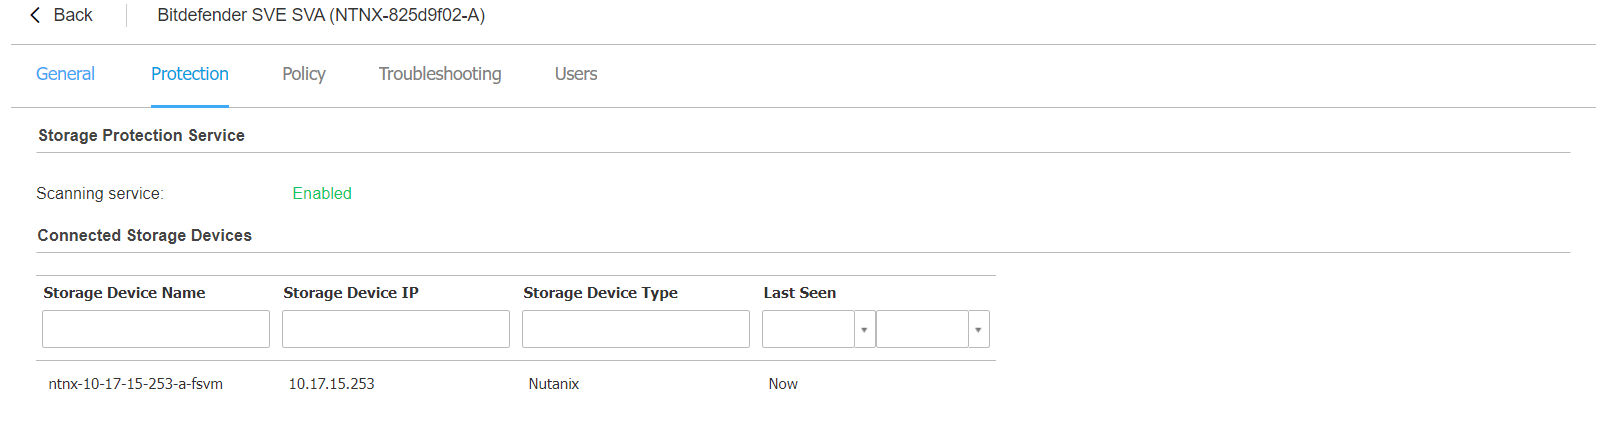This screenshot has height=429, width=1612.
Task: Select the Protection tab
Action: click(x=190, y=74)
